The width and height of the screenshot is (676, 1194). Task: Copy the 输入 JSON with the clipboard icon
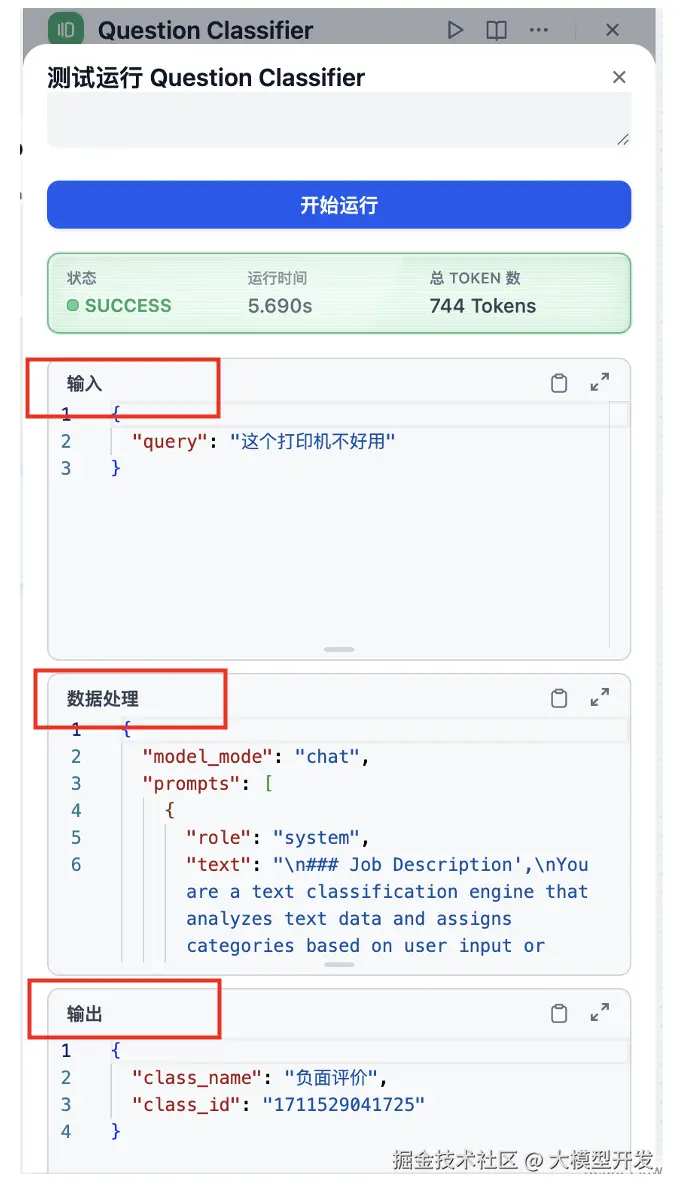pos(559,381)
